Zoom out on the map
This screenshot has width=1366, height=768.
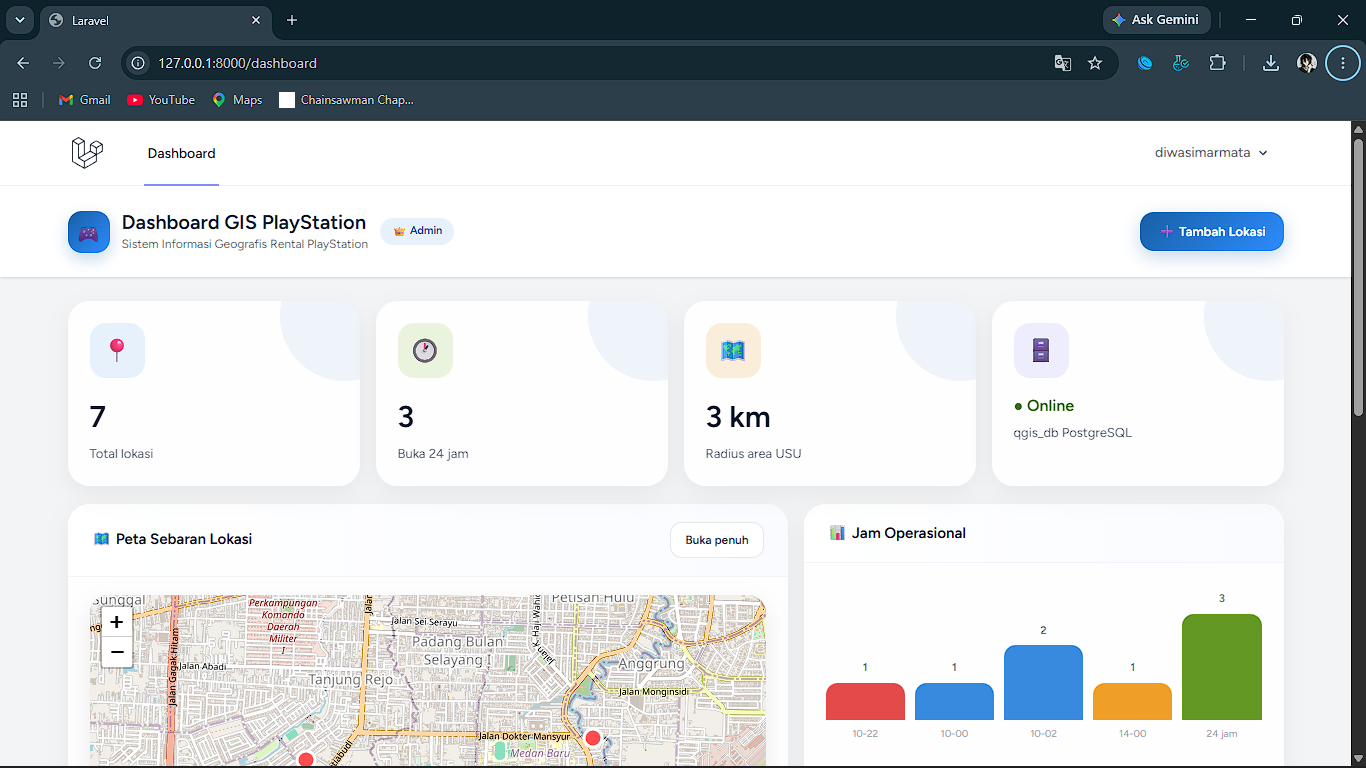tap(117, 652)
